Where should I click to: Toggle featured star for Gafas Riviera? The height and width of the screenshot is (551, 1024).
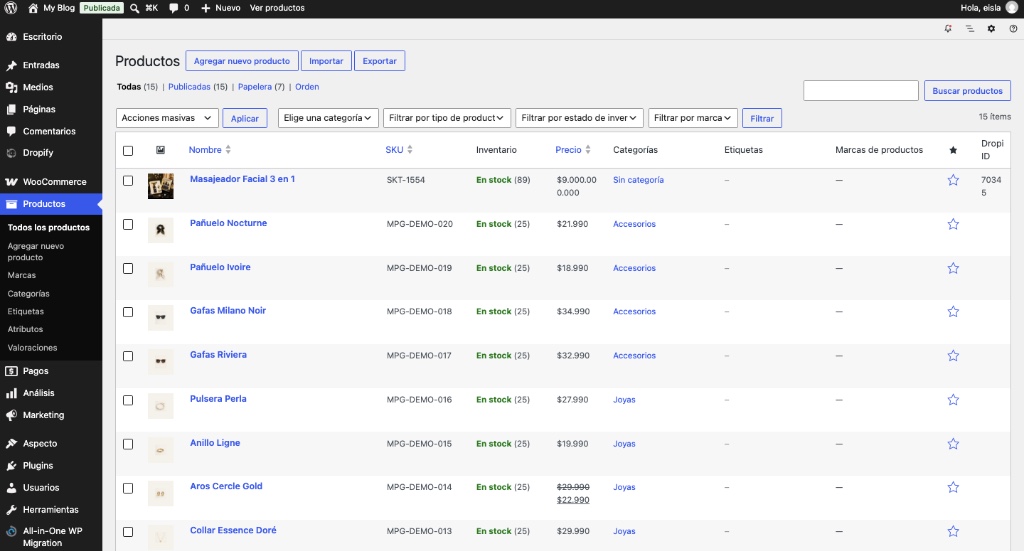[x=953, y=355]
